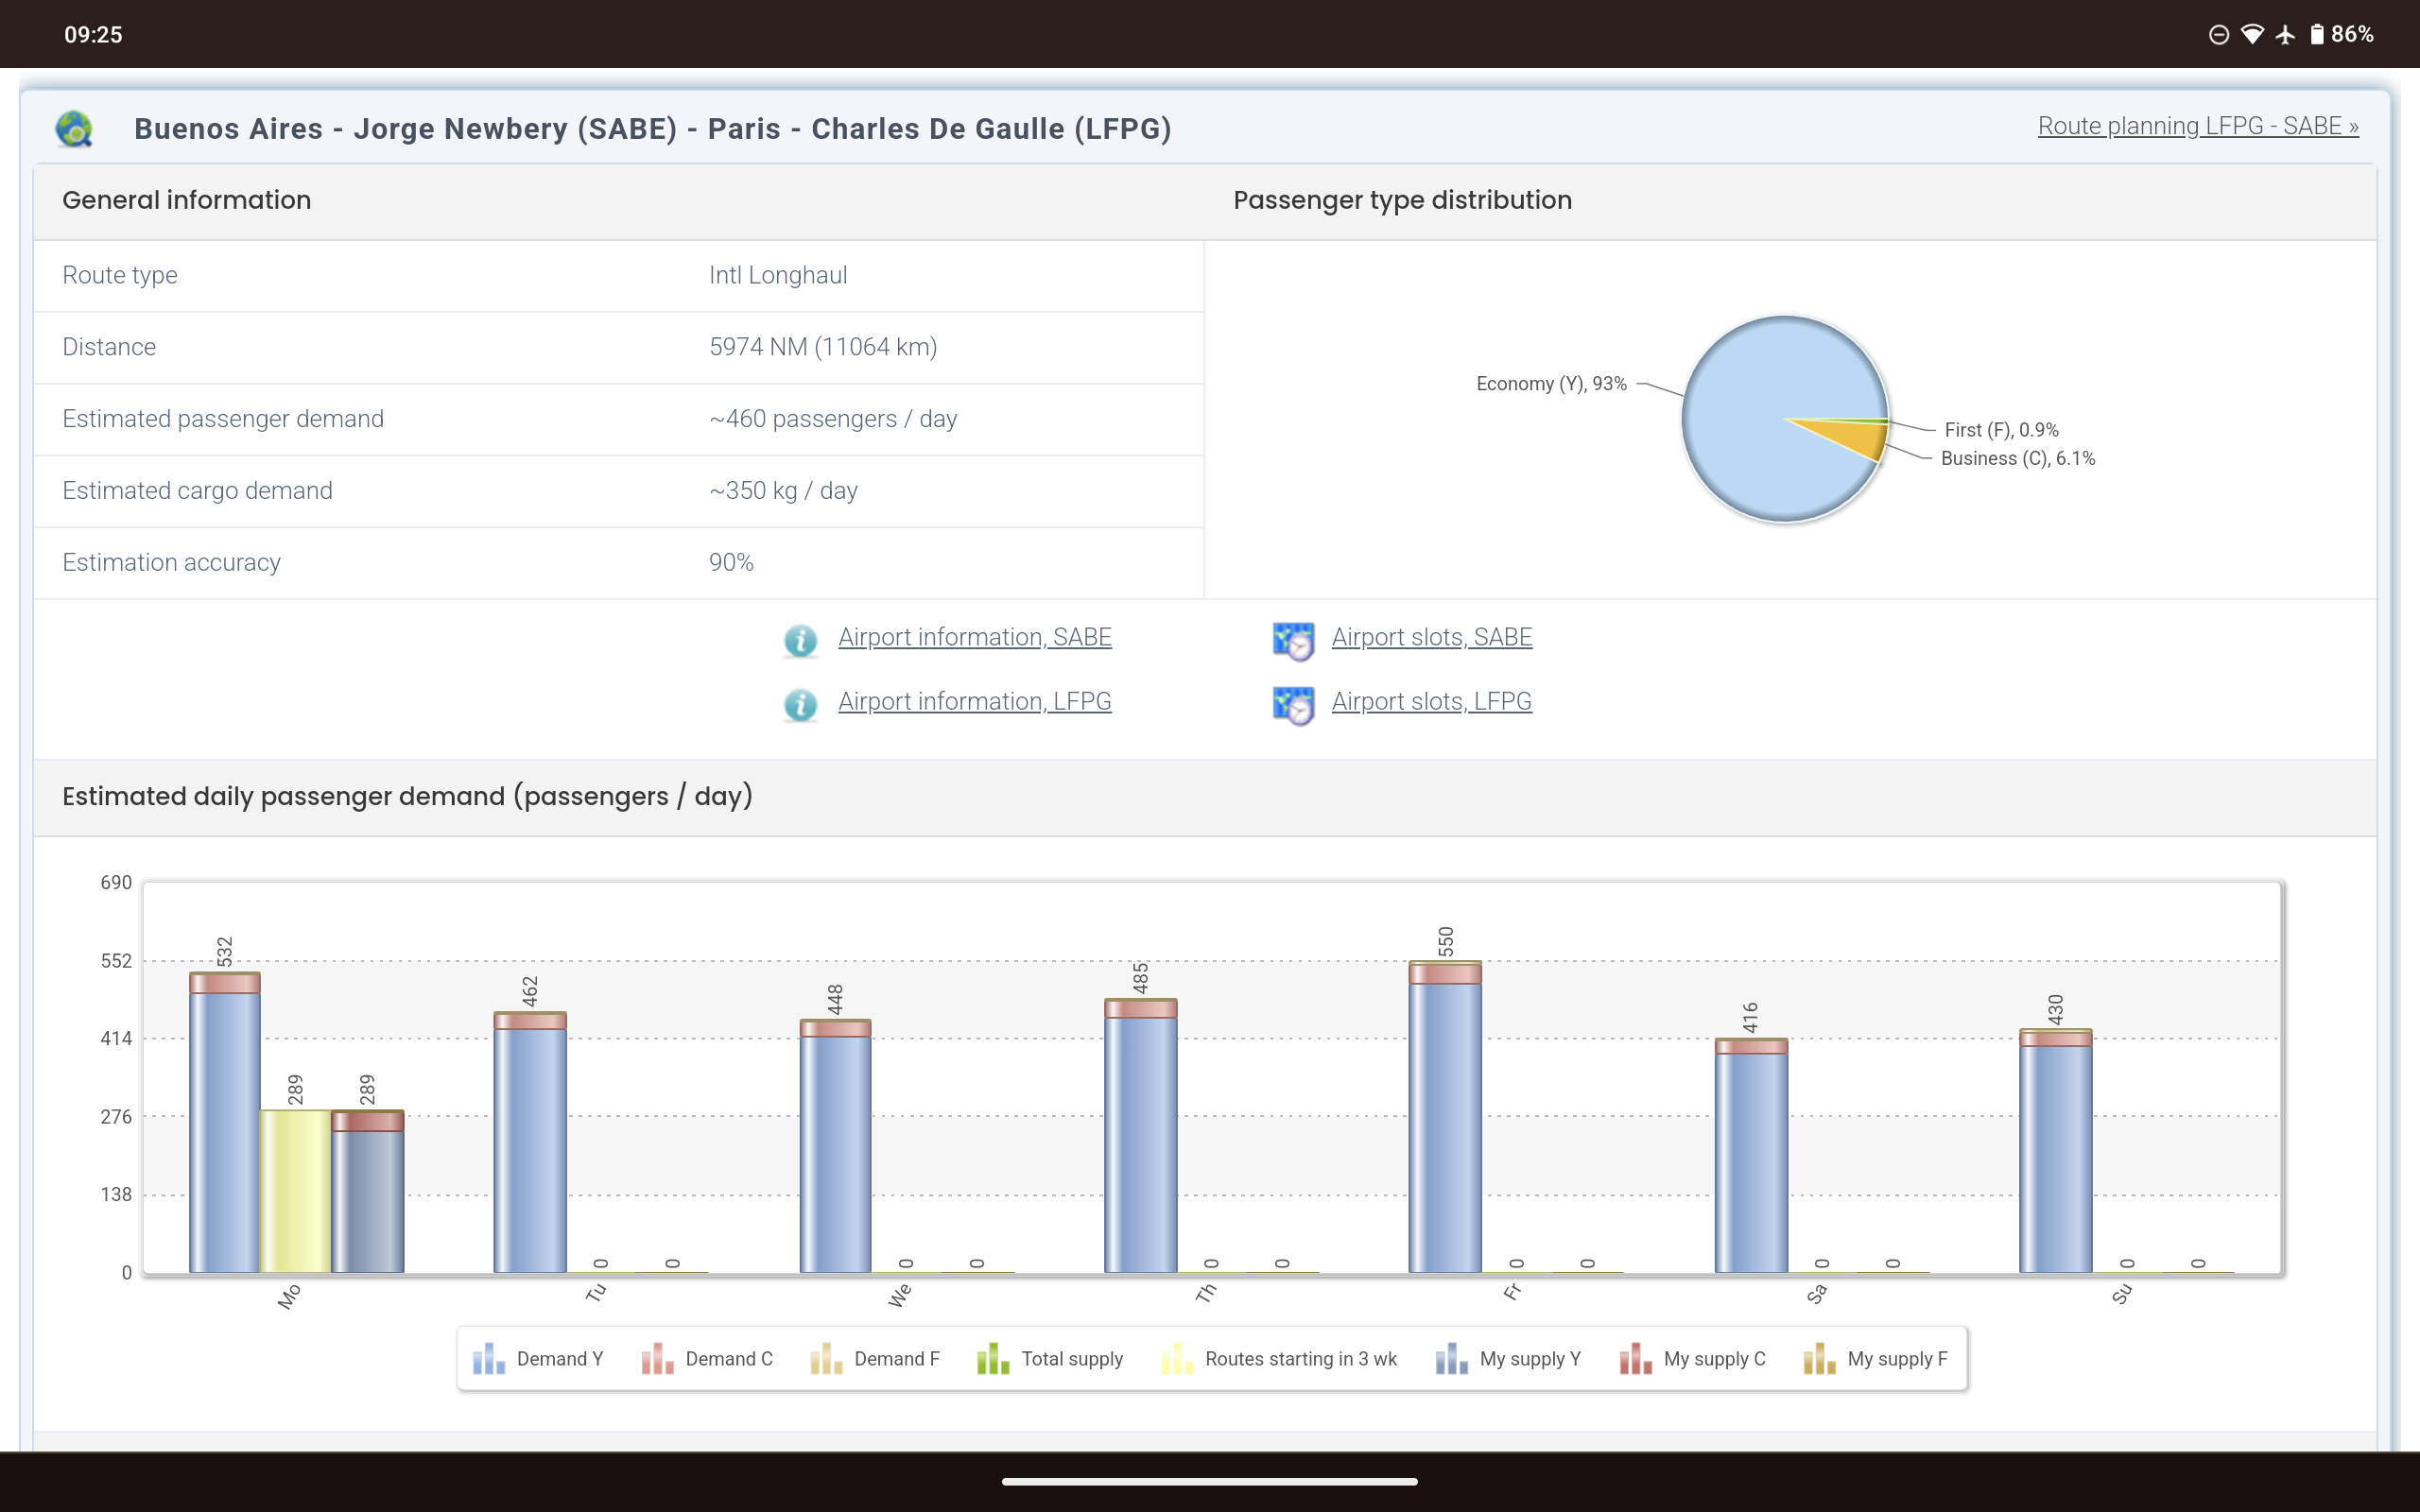Click the globe route icon in header
Image resolution: width=2420 pixels, height=1512 pixels.
pyautogui.click(x=74, y=129)
